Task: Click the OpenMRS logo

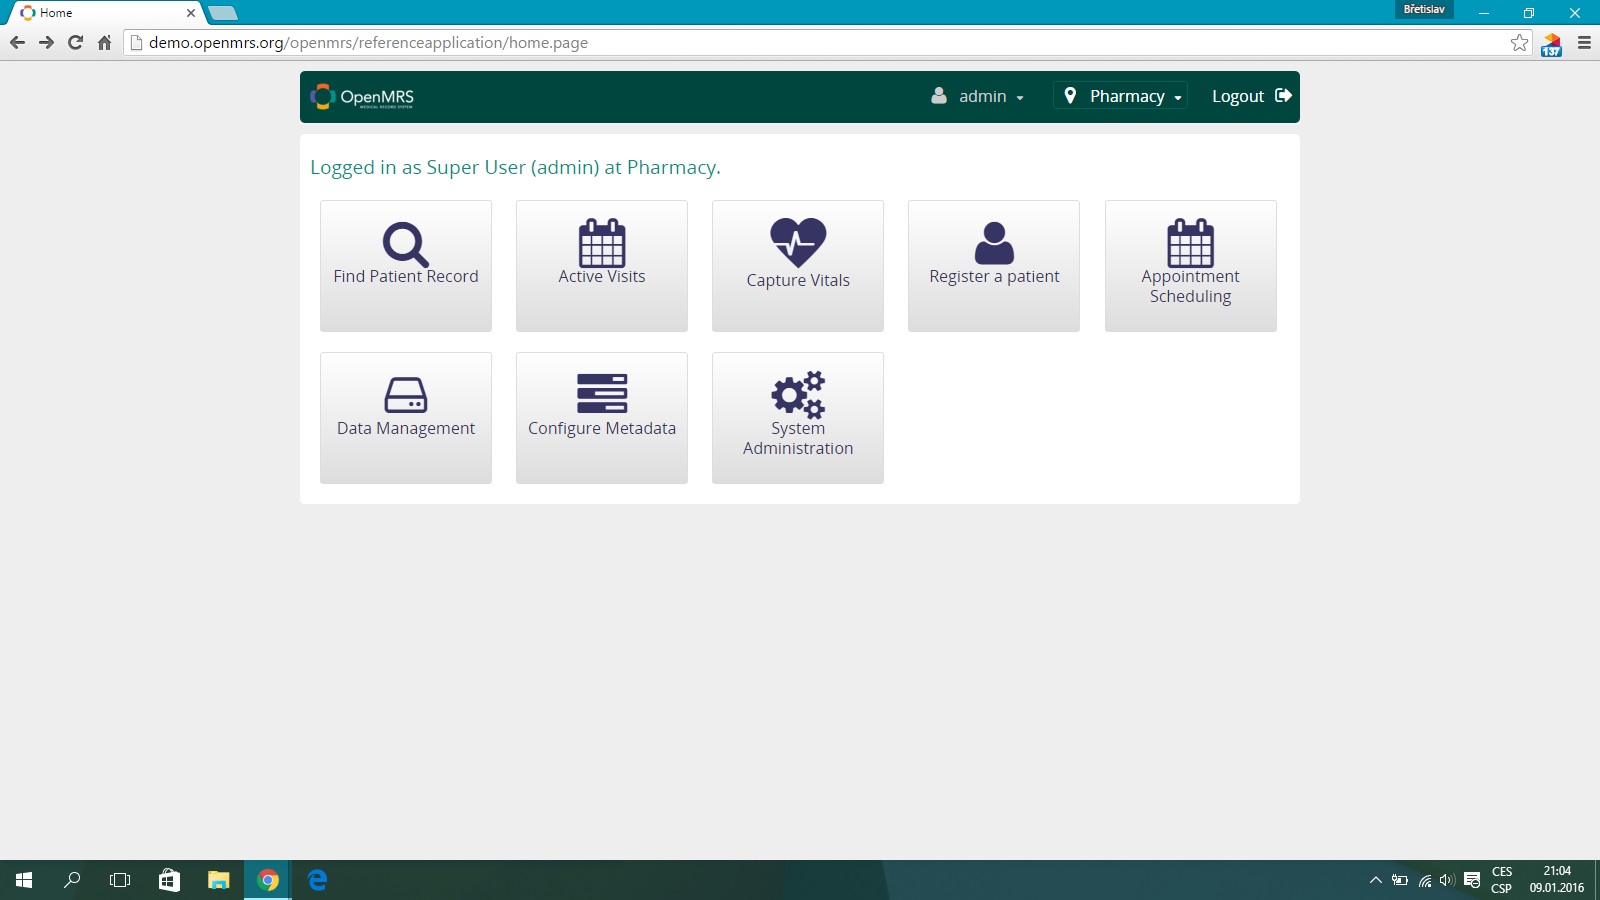Action: coord(362,97)
